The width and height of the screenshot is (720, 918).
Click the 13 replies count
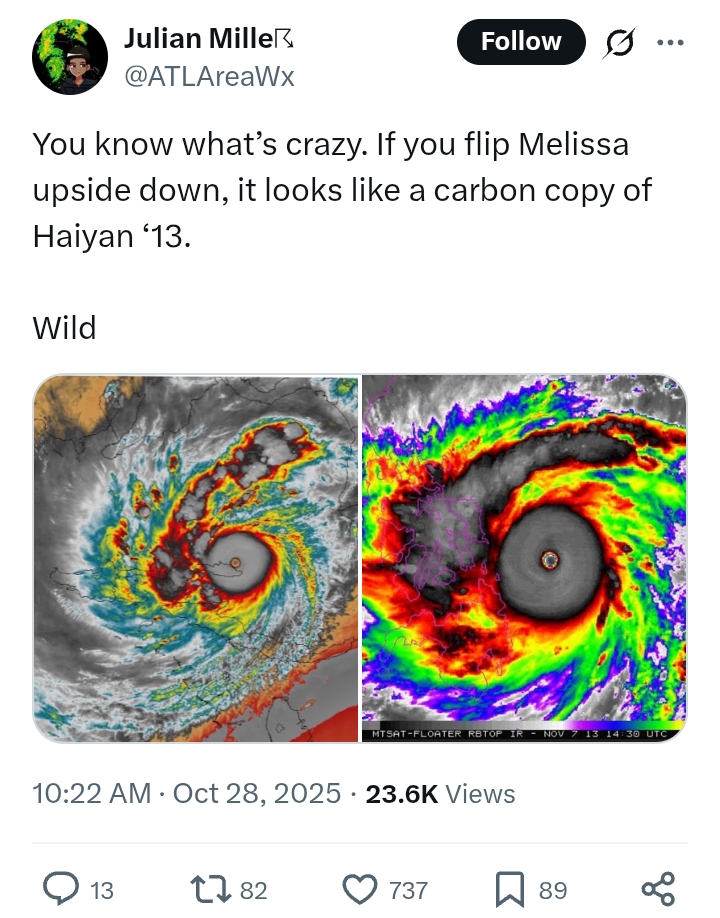pyautogui.click(x=102, y=890)
